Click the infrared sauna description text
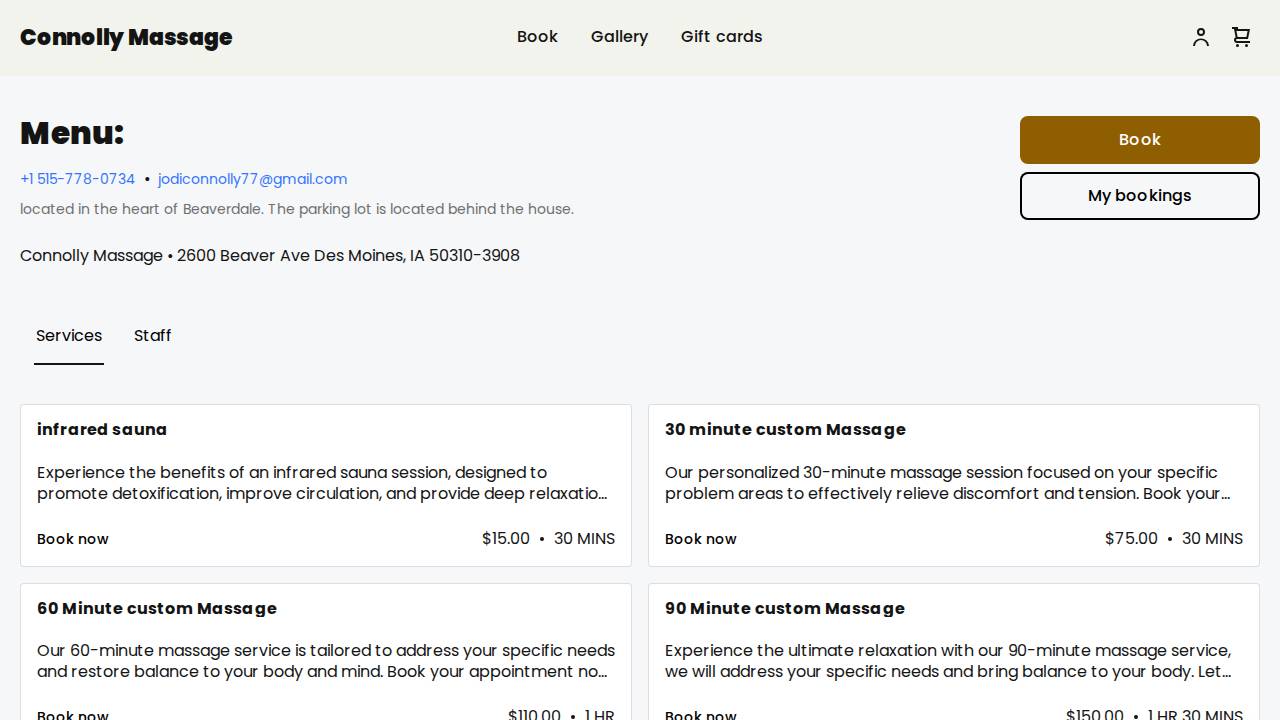 (324, 483)
